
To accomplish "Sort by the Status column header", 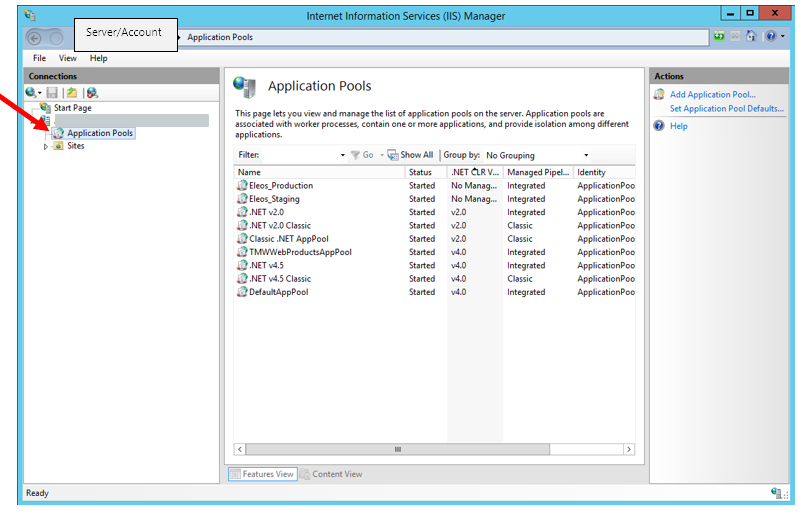I will tap(426, 173).
